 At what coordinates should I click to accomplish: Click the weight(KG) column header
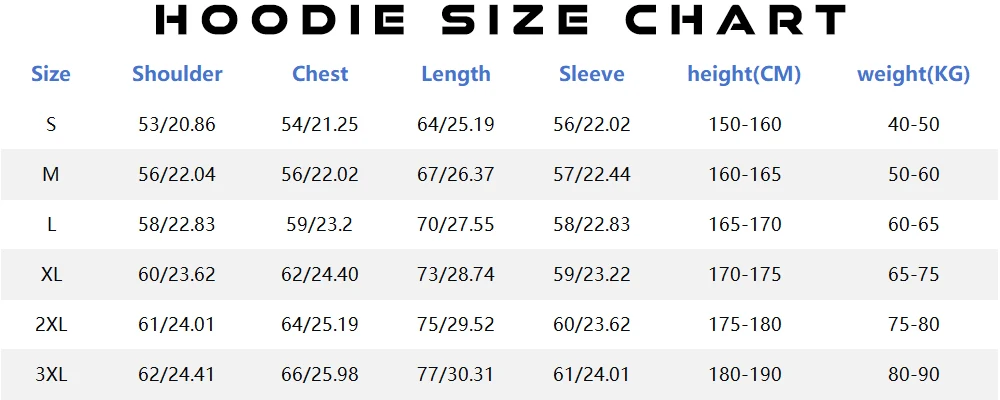tap(914, 74)
